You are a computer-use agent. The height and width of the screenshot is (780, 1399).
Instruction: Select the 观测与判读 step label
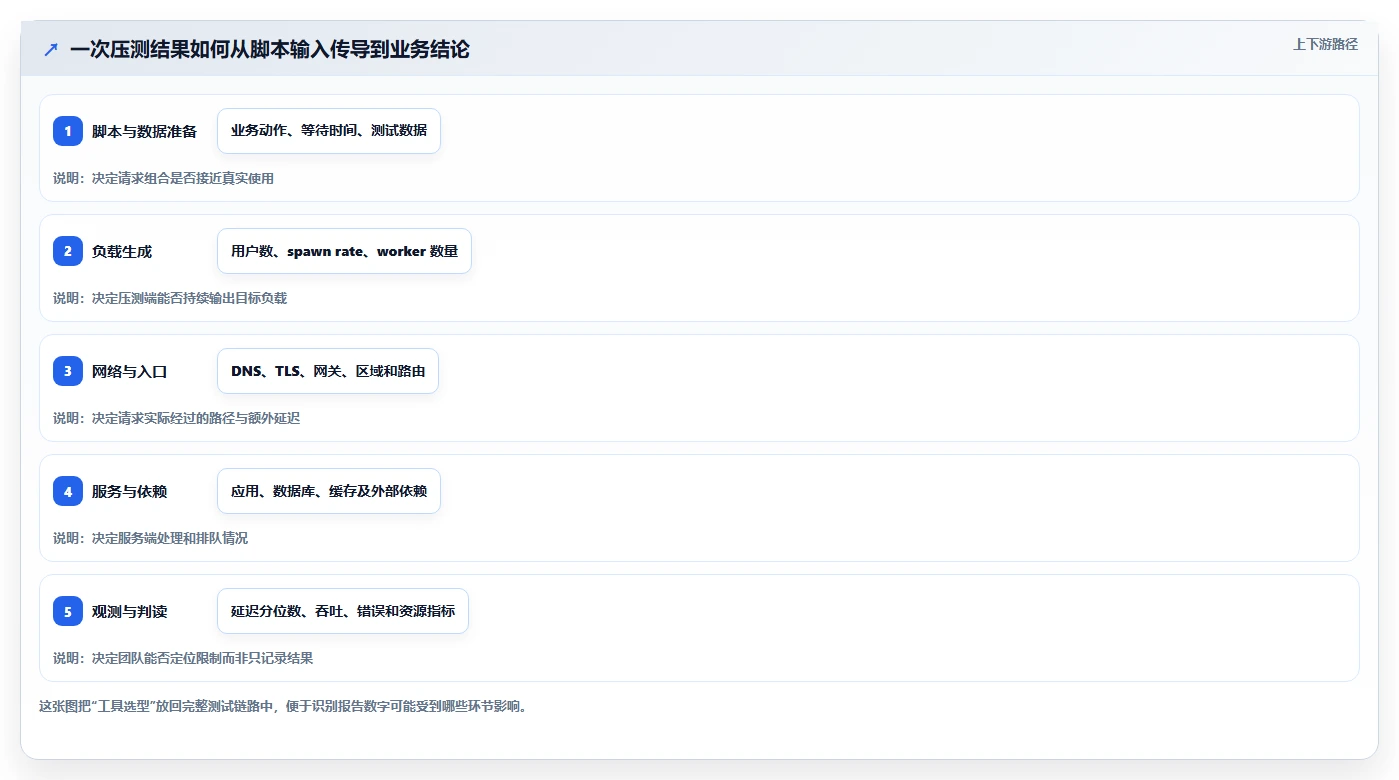(x=129, y=611)
